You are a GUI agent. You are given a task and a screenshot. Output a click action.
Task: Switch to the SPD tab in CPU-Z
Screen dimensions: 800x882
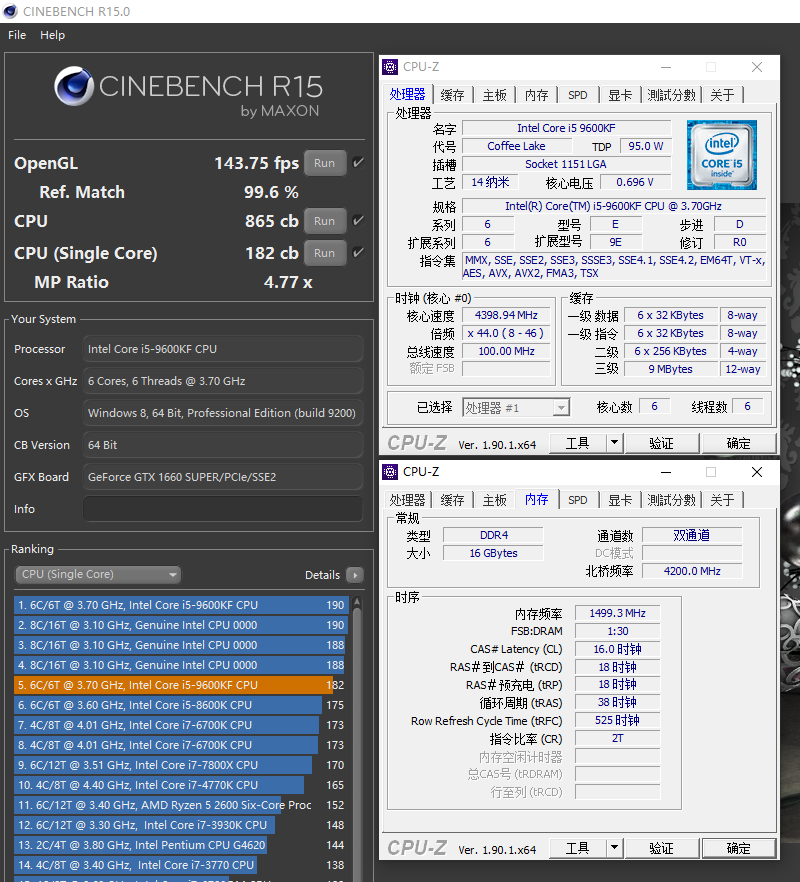point(577,94)
